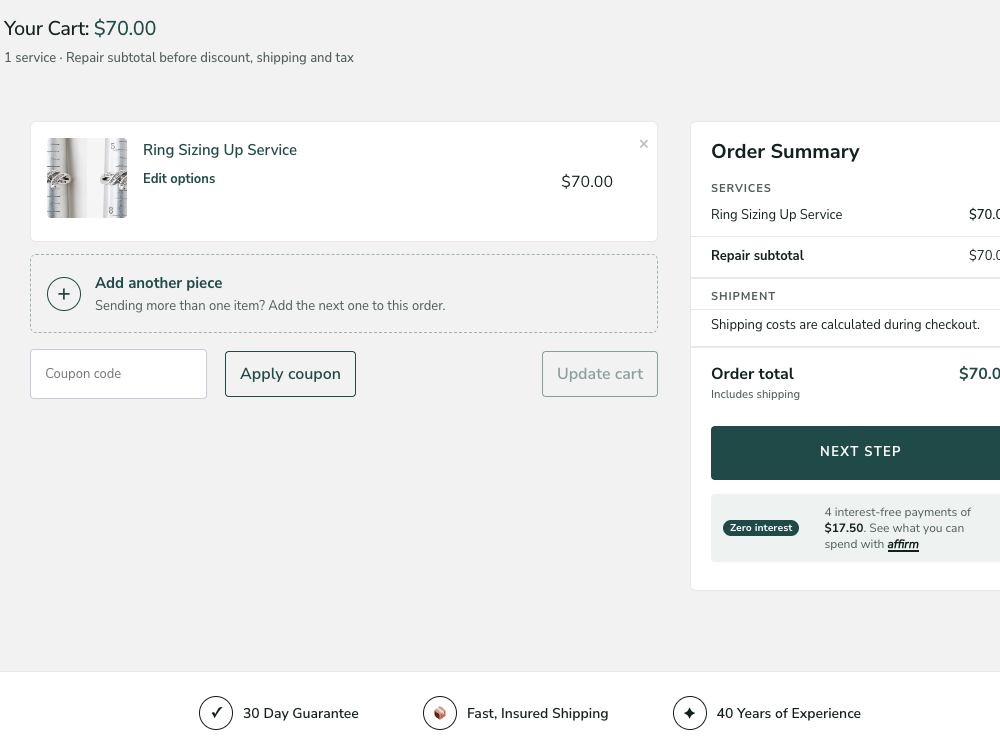This screenshot has height=750, width=1000.
Task: Click the Fast, Insured Shipping box icon
Action: (440, 713)
